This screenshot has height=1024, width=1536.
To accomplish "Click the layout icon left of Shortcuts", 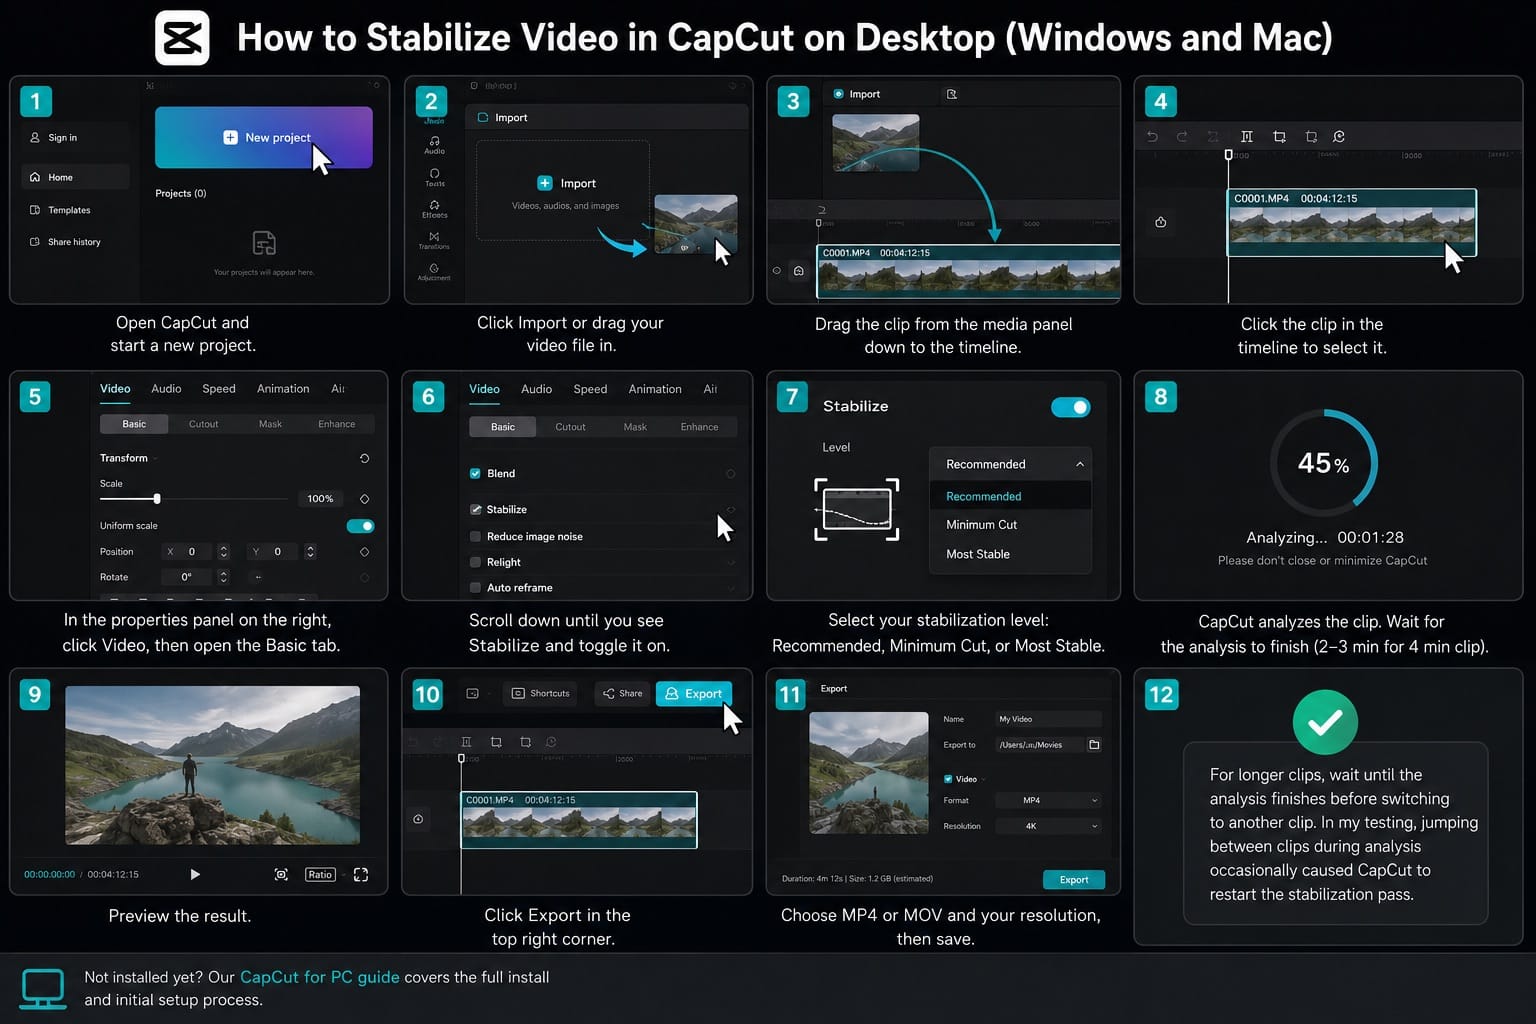I will point(473,693).
